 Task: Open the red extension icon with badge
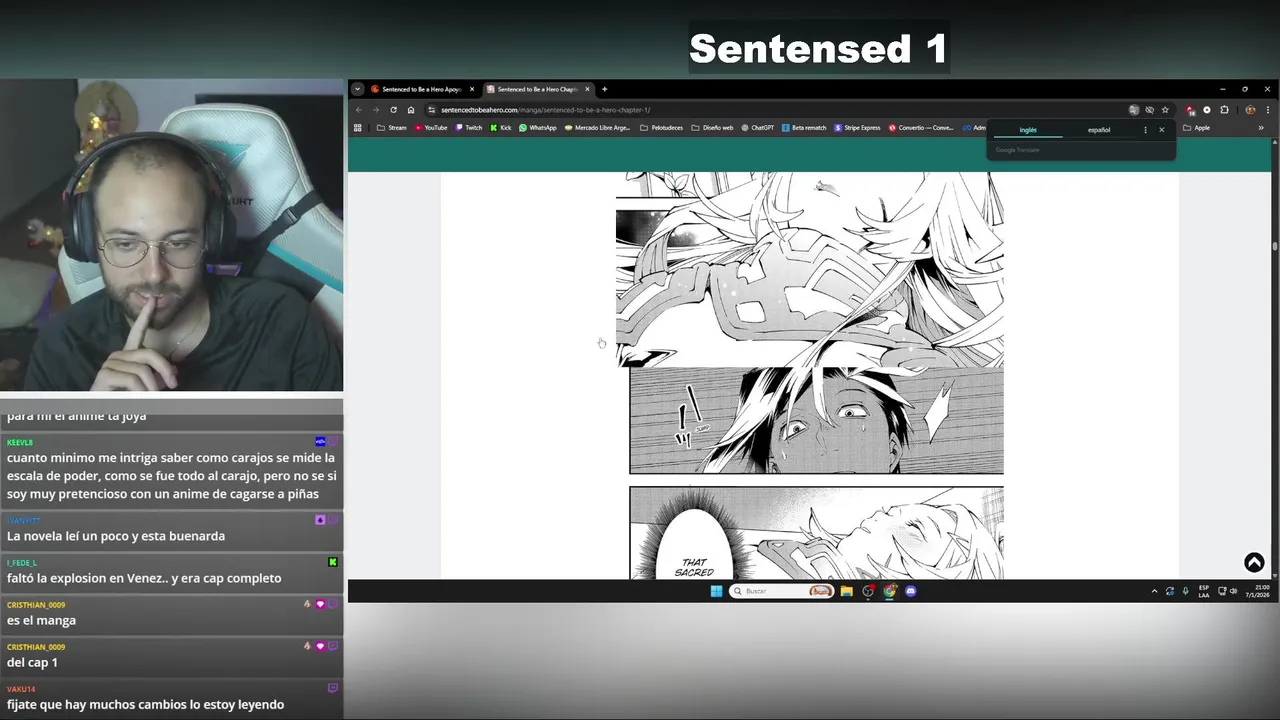coord(1190,110)
